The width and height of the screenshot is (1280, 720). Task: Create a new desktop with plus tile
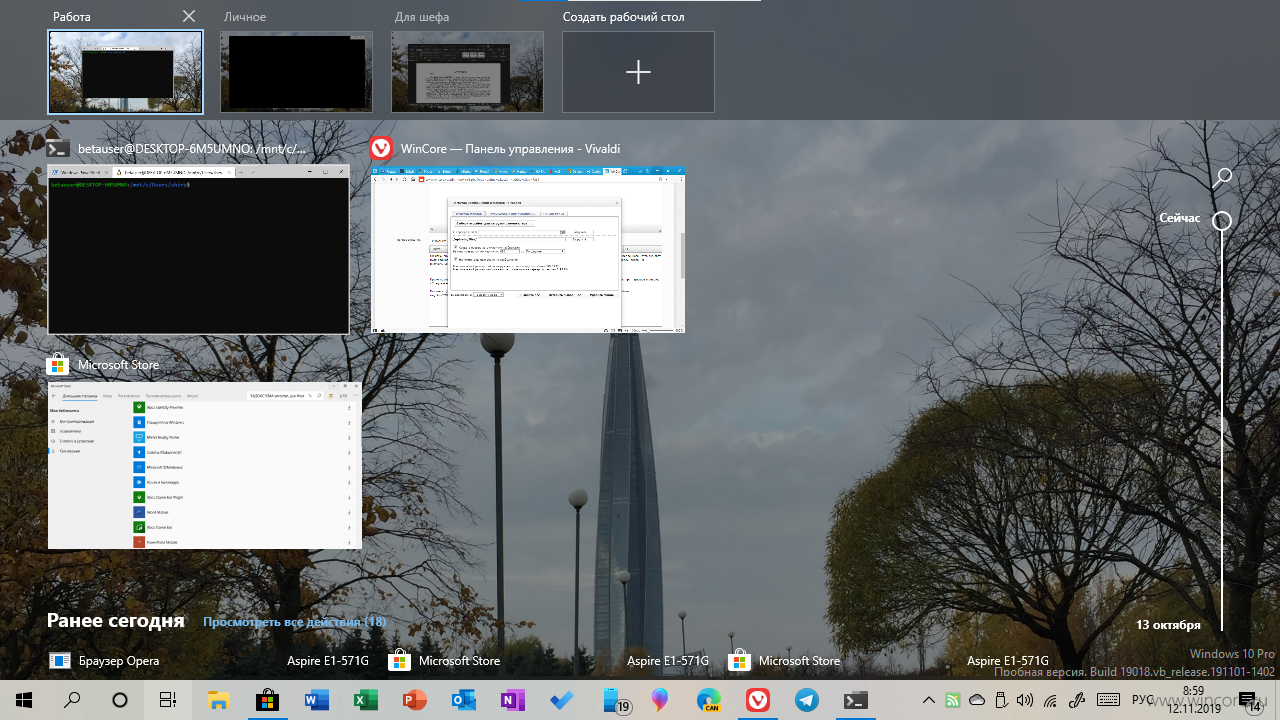point(638,72)
